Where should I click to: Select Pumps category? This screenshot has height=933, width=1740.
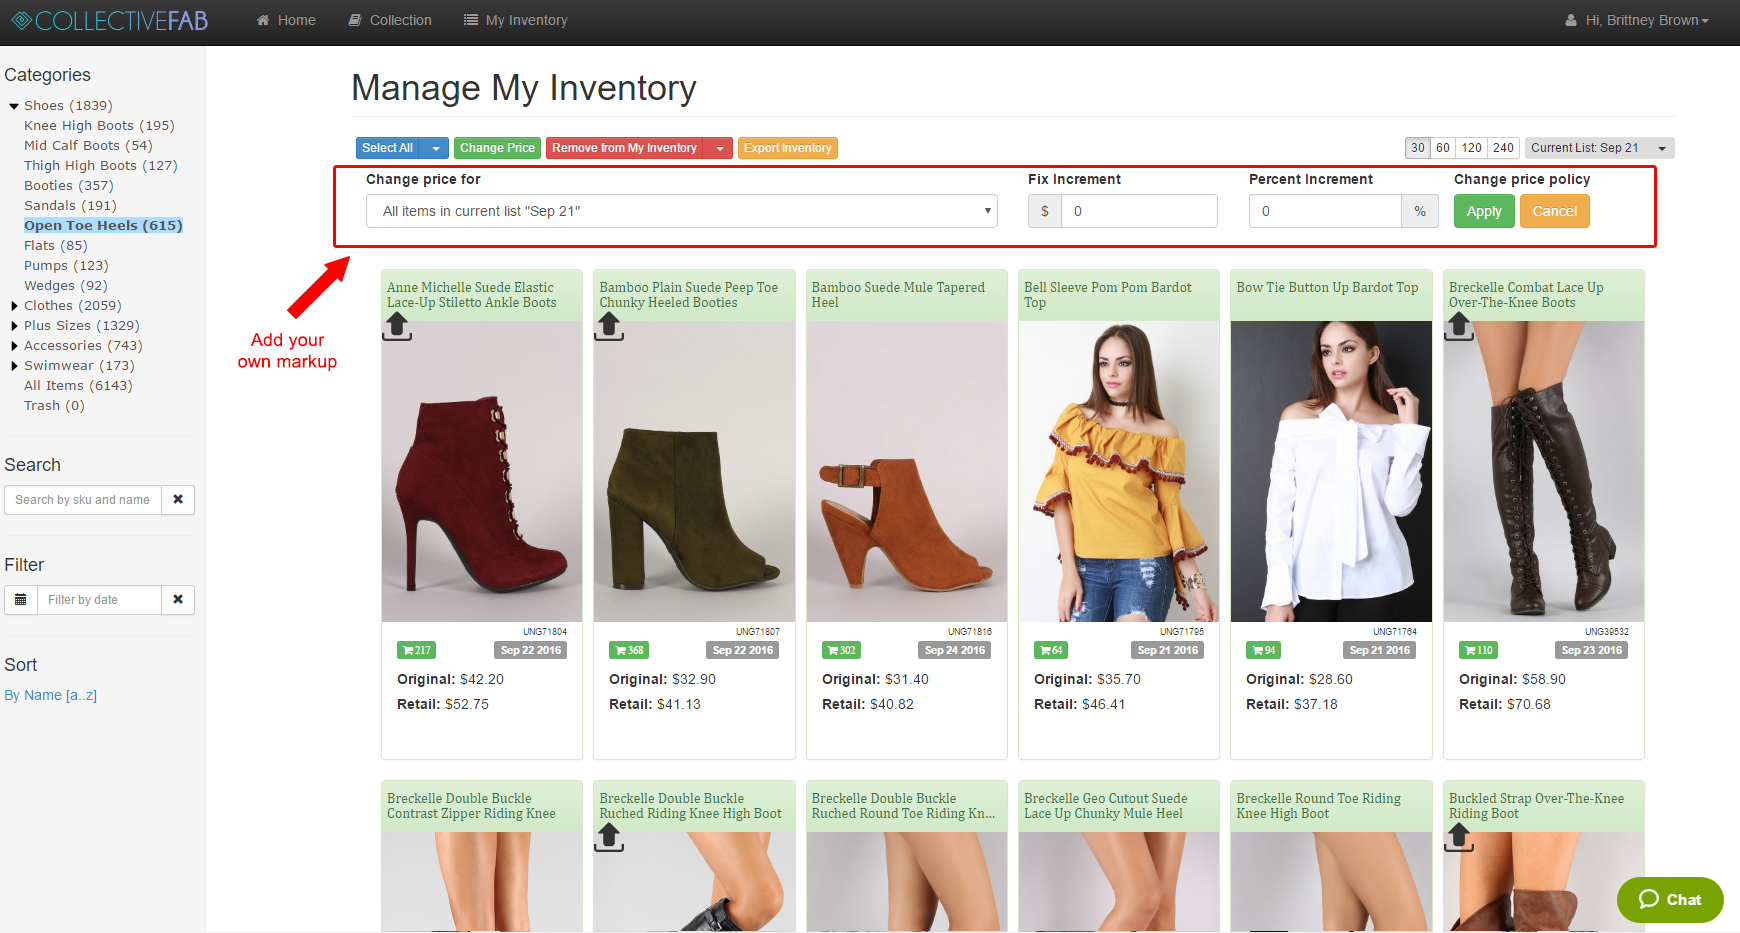(66, 266)
